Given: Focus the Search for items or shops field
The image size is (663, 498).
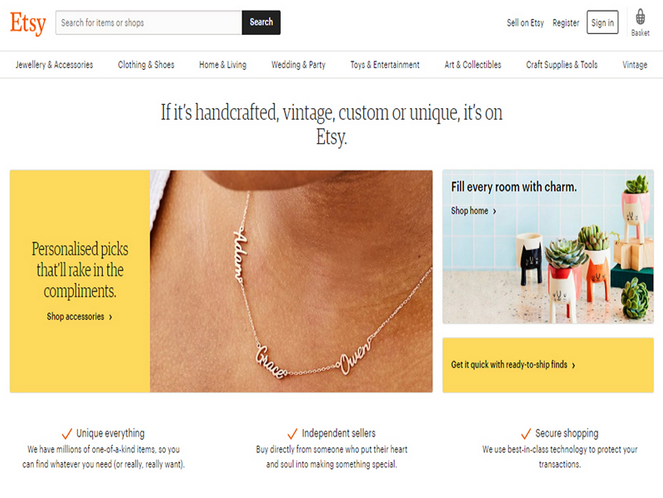Looking at the screenshot, I should 148,22.
